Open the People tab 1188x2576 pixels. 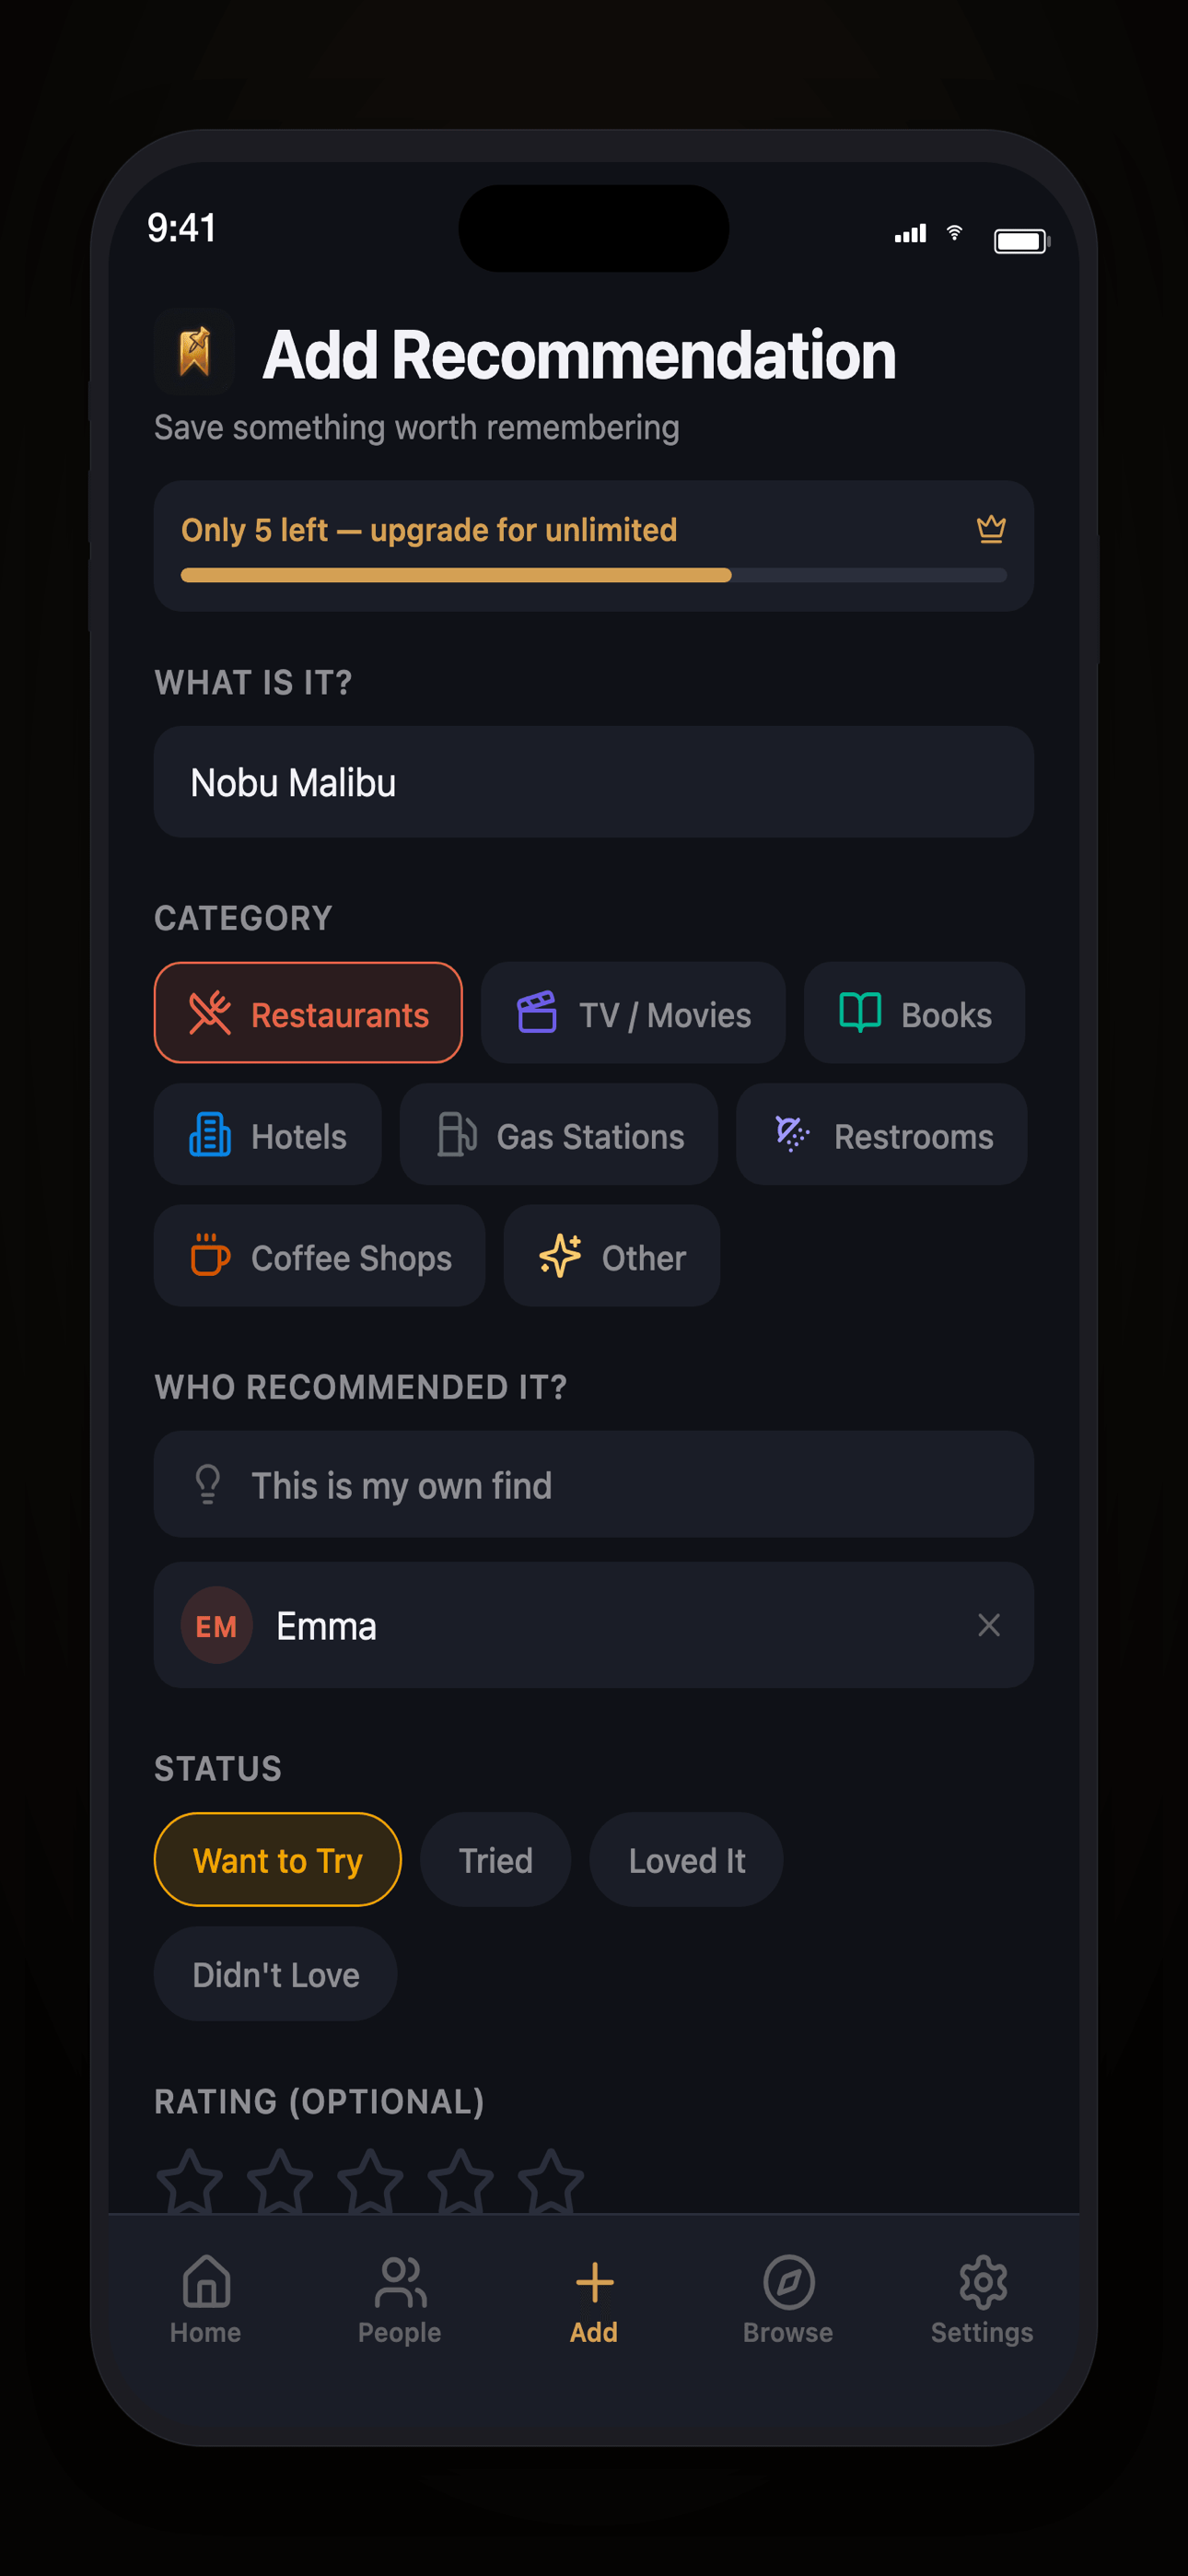(399, 2301)
